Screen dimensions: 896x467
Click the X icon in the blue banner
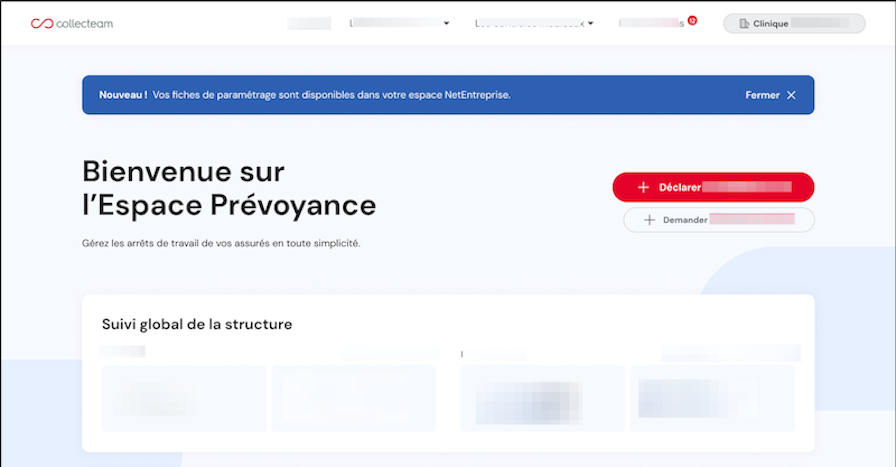(791, 95)
